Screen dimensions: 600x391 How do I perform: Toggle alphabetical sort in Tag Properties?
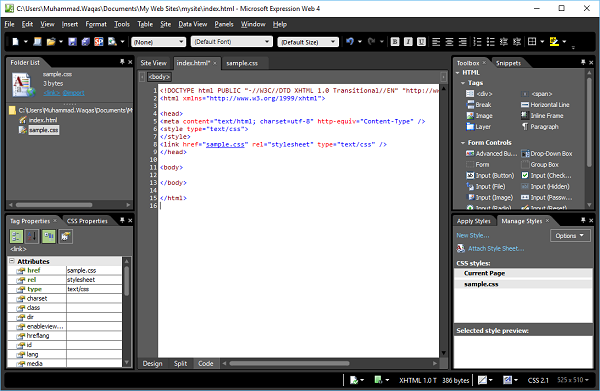pos(32,236)
